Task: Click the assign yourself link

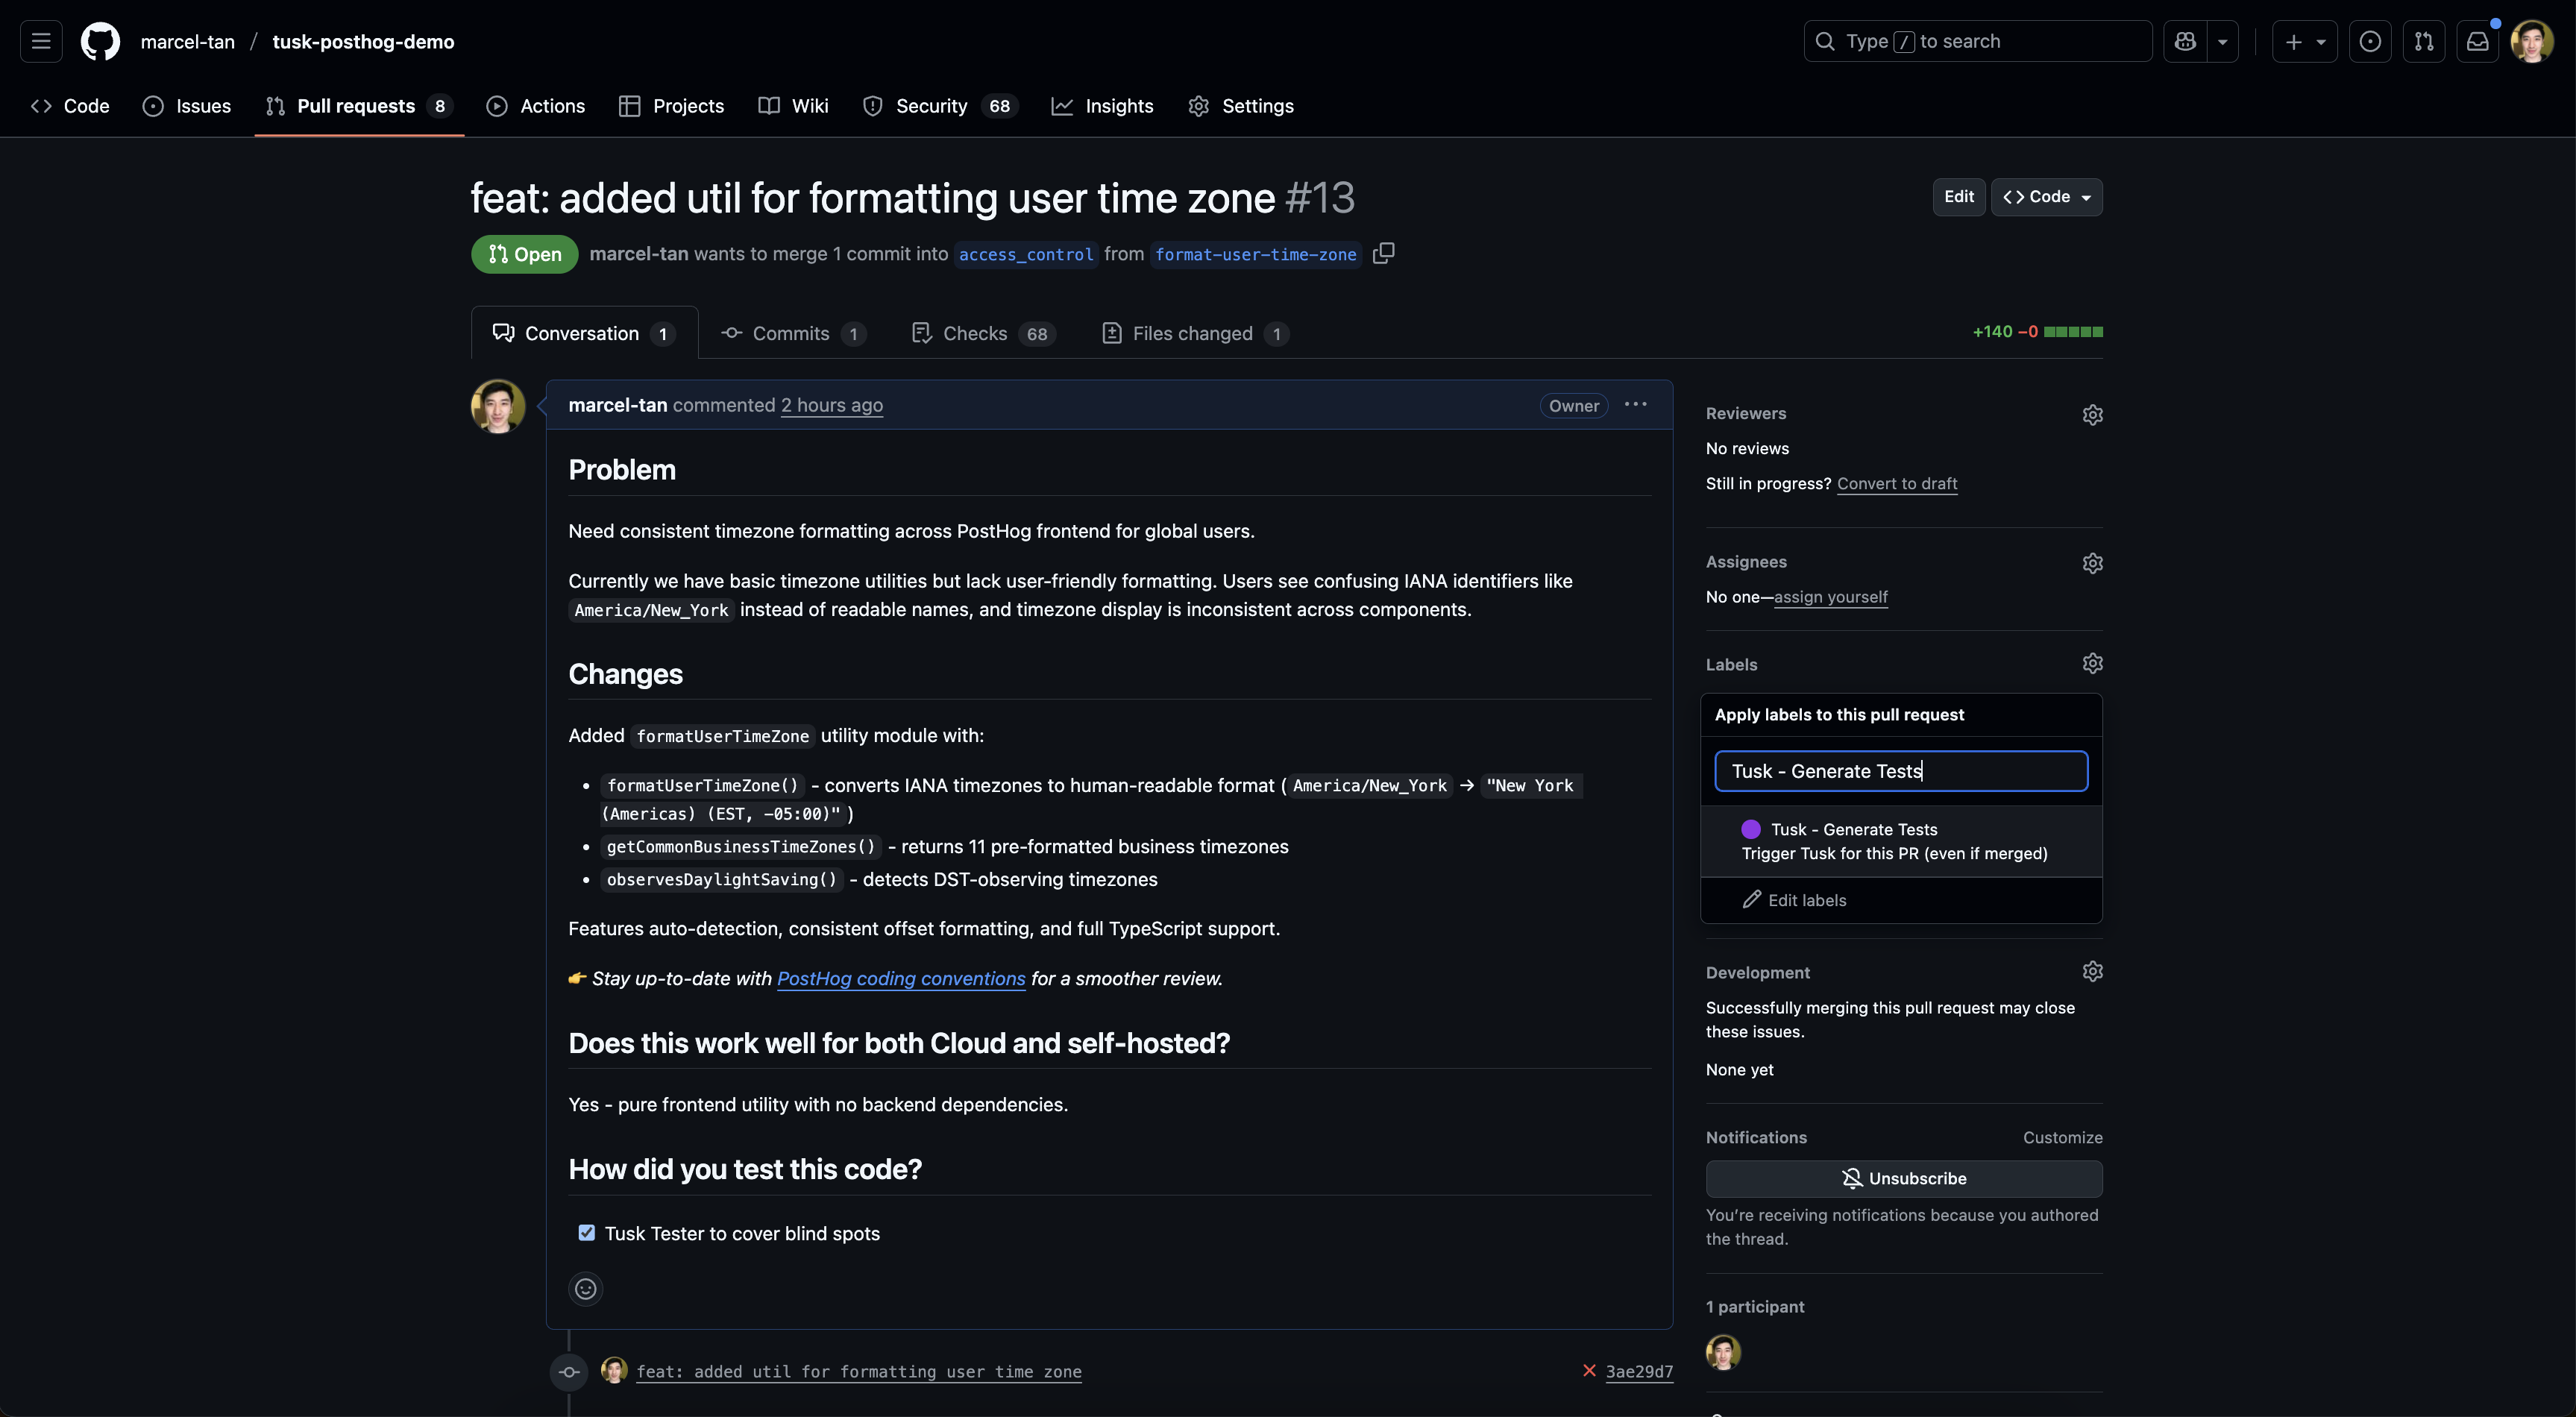Action: coord(1830,597)
